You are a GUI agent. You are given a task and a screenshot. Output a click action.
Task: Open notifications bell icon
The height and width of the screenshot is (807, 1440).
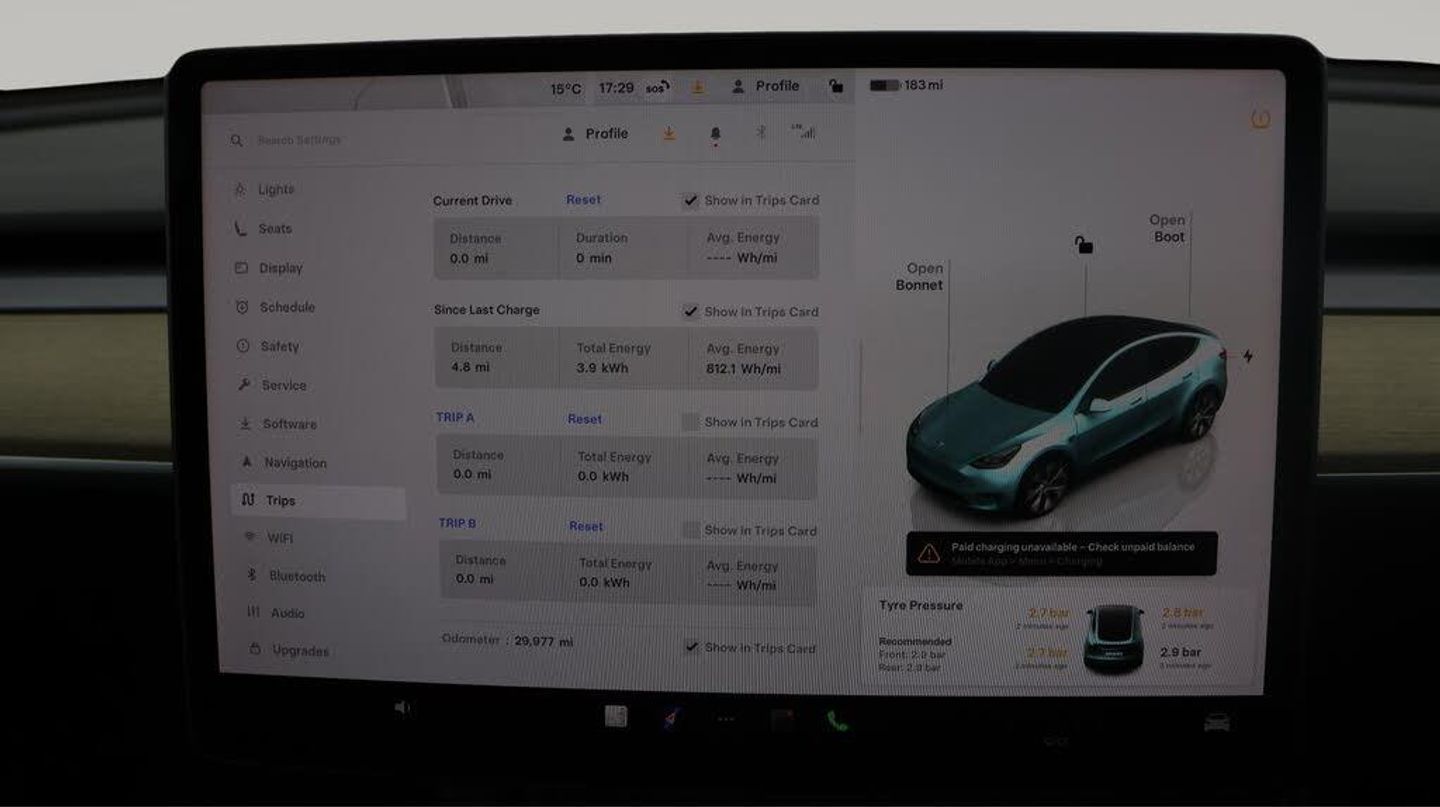(x=715, y=134)
